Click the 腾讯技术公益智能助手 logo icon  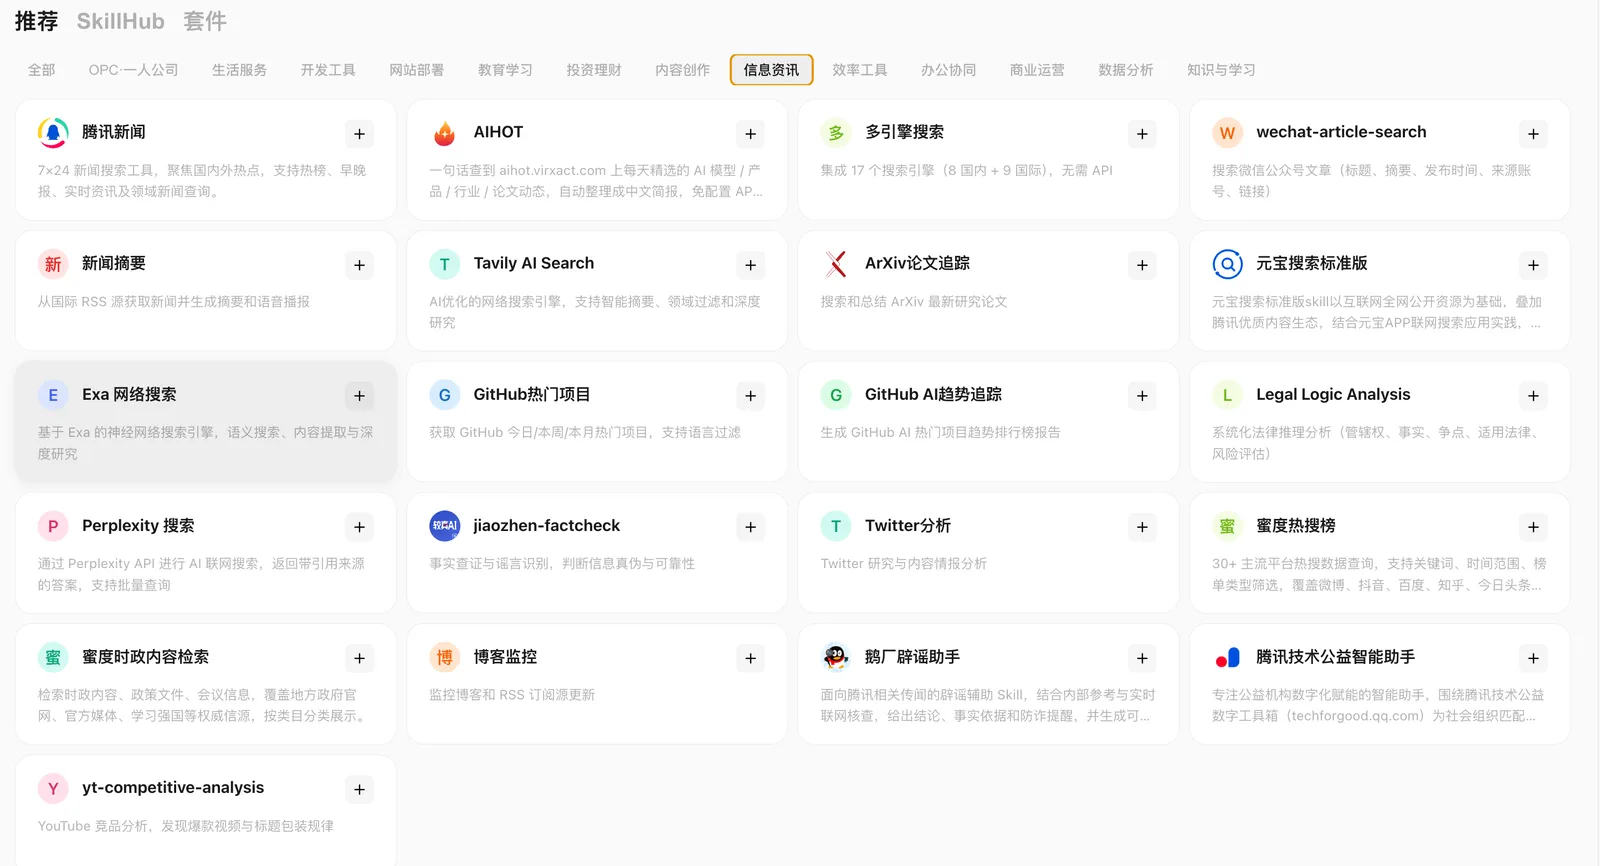[1228, 657]
